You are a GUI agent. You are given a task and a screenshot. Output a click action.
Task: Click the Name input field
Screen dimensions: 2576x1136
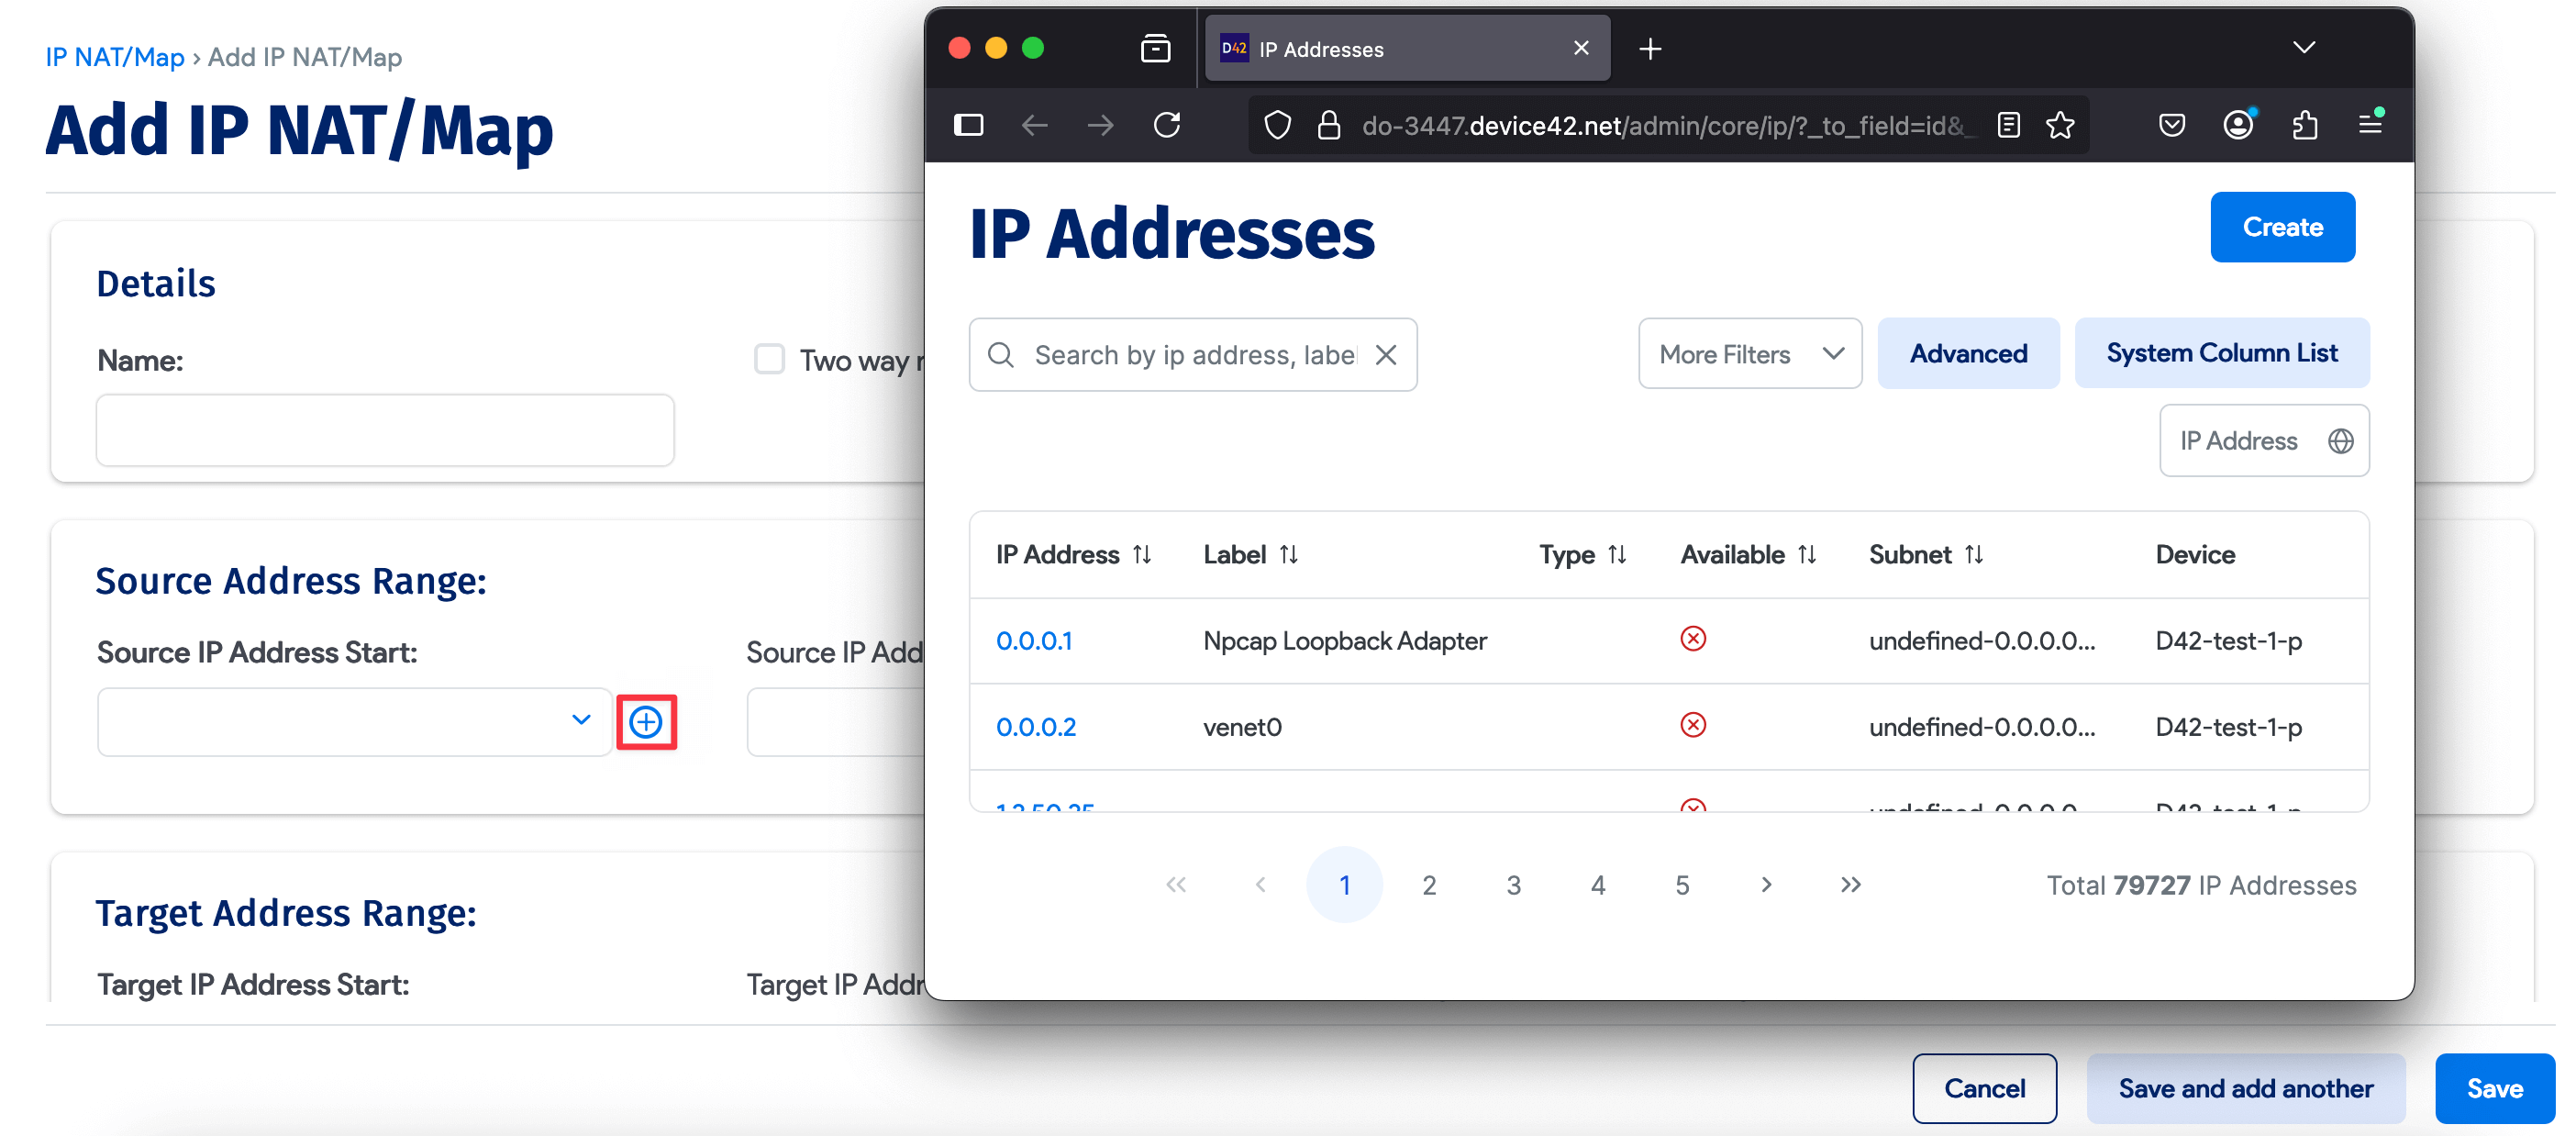pyautogui.click(x=384, y=430)
